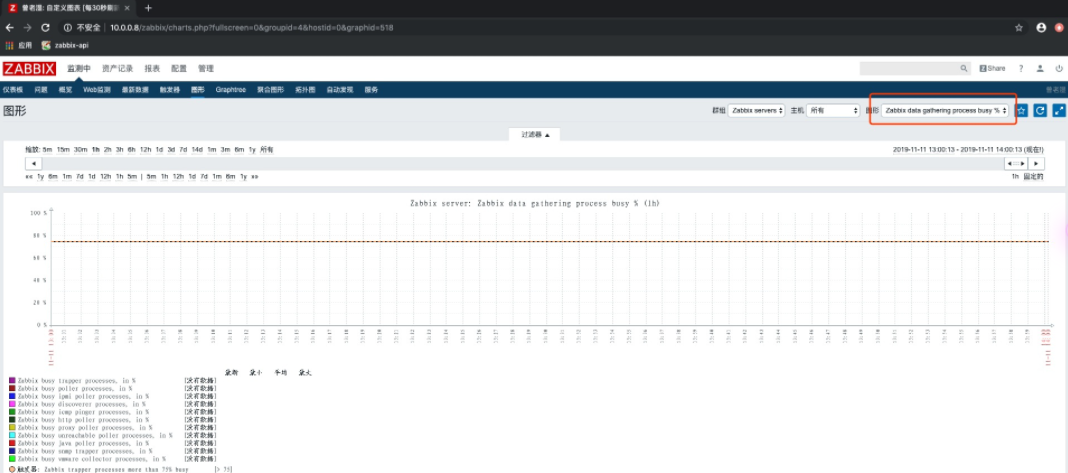
Task: Click the search magnifier icon
Action: [964, 69]
